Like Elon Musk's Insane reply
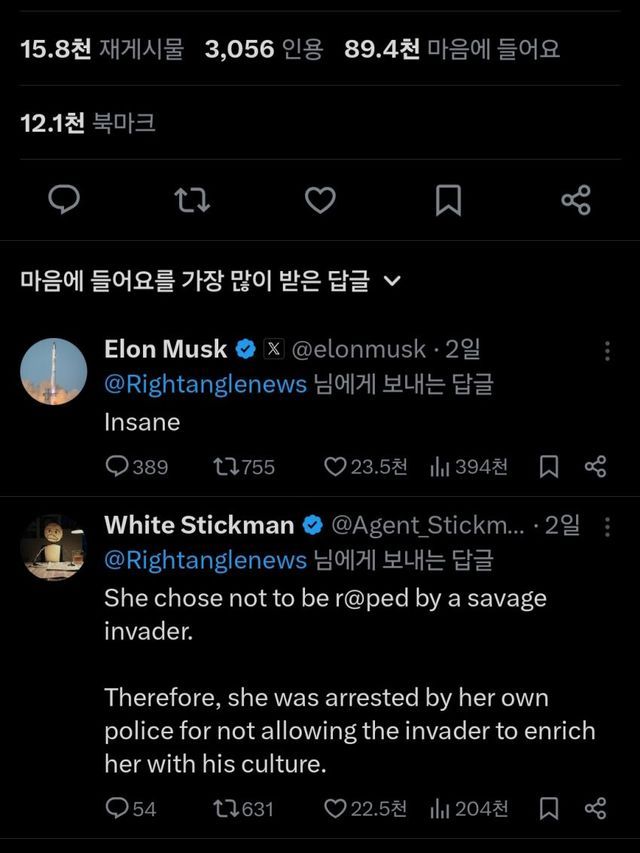 335,466
